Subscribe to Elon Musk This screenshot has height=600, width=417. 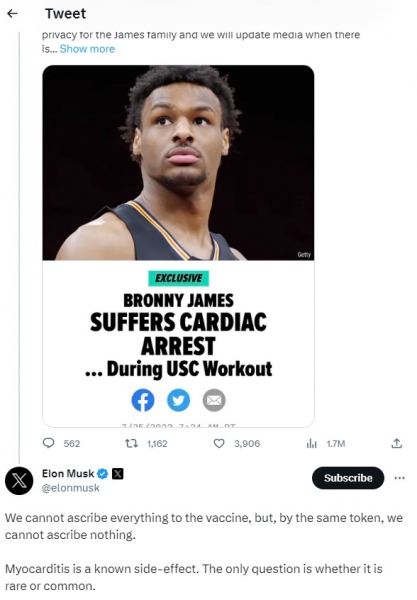[348, 478]
